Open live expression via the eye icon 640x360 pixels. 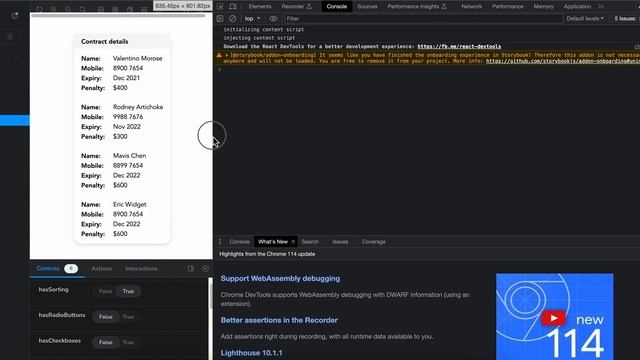tap(273, 19)
